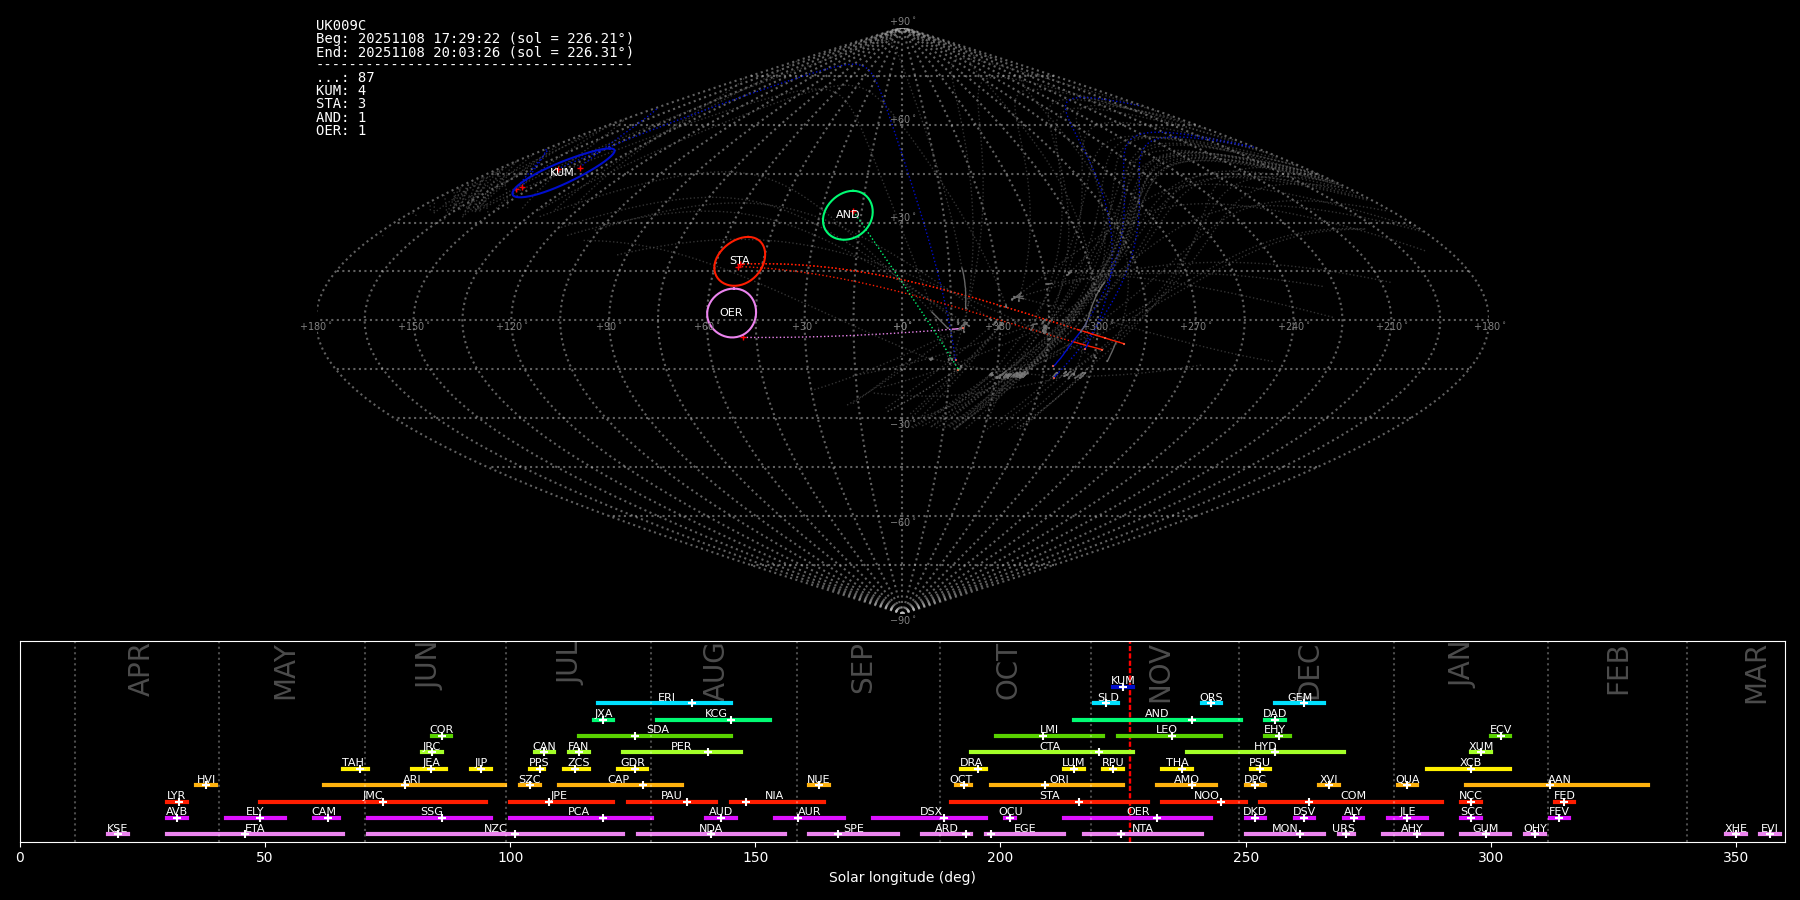Viewport: 1800px width, 900px height.
Task: Click the PER shower bar in the timeline
Action: (682, 752)
